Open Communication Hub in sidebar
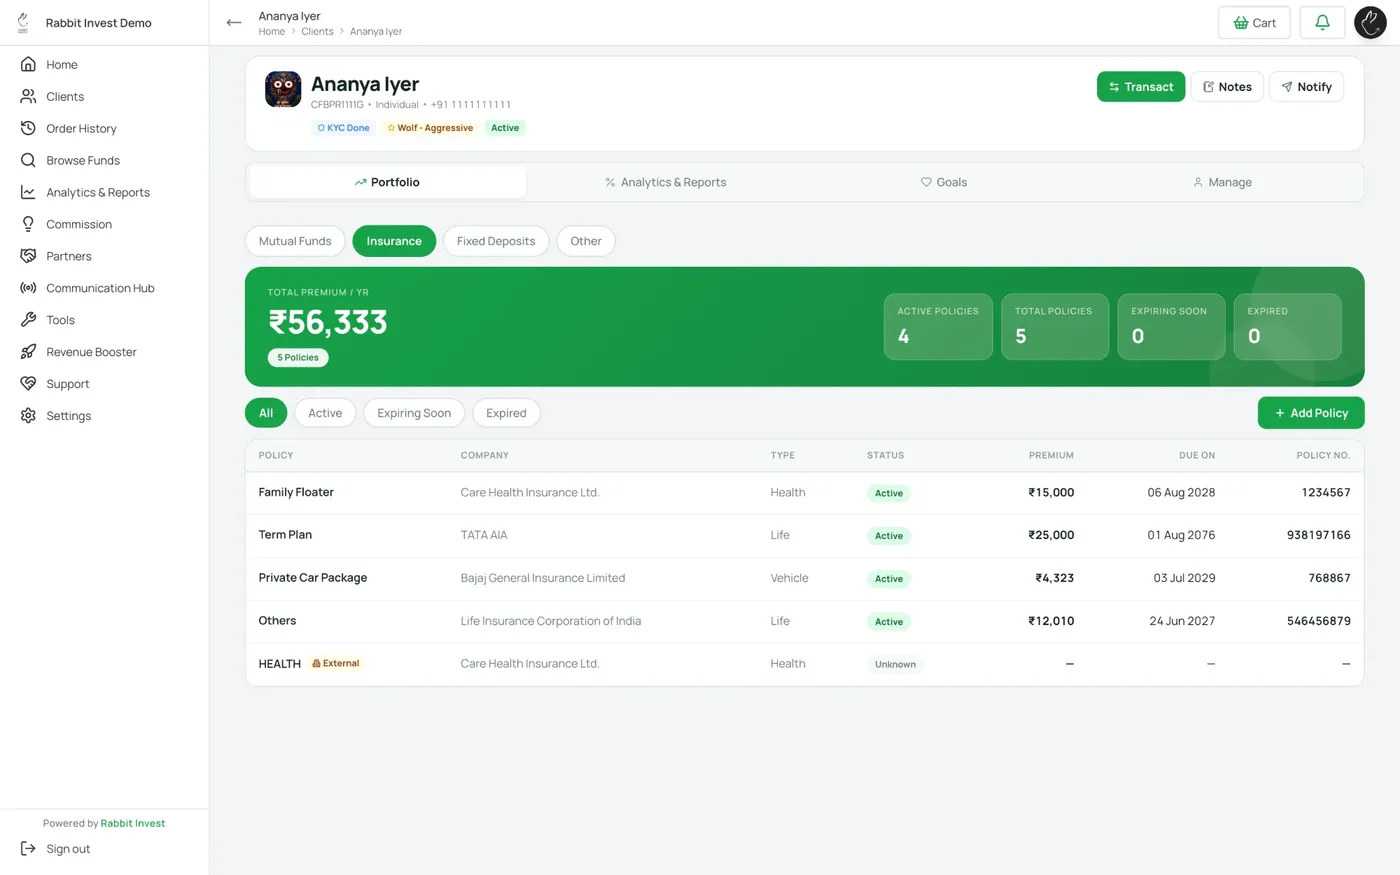This screenshot has width=1400, height=875. click(100, 288)
